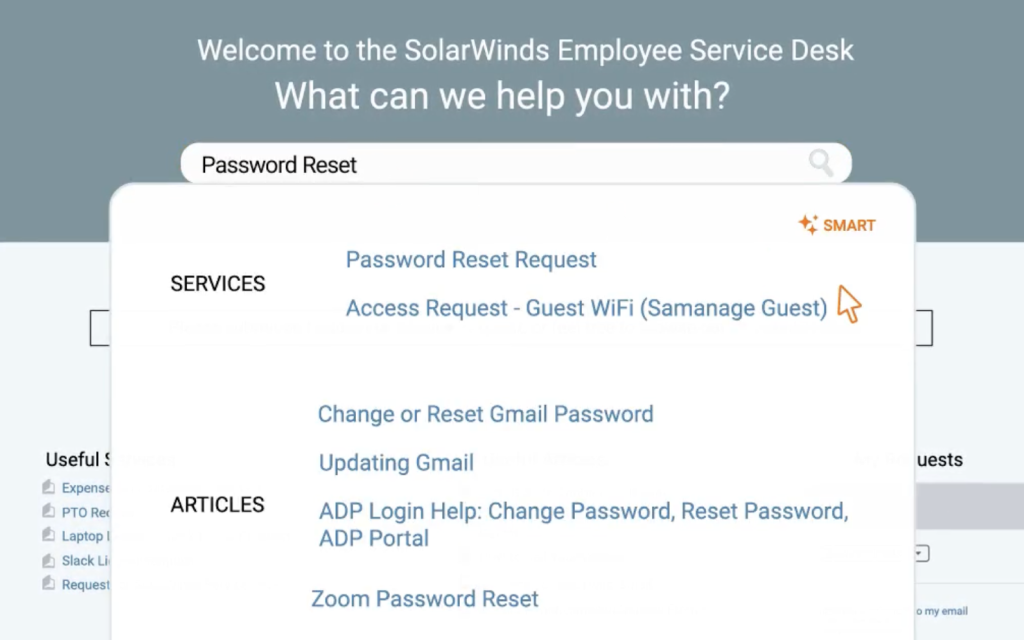Click the SMART sparkle icon

(x=808, y=225)
